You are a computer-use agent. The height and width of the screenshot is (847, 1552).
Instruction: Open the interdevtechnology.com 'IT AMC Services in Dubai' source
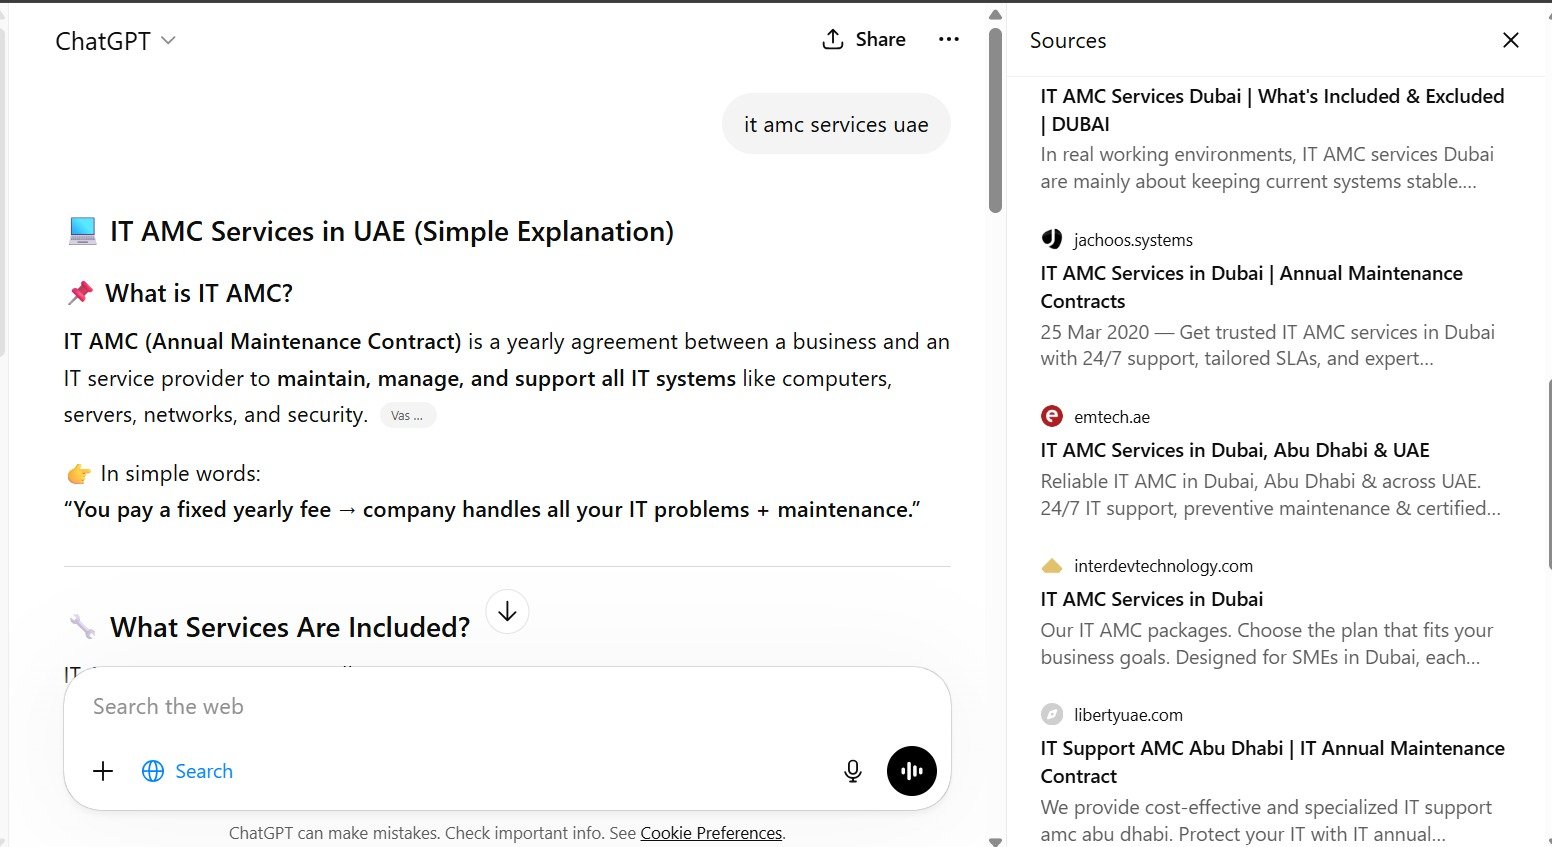[x=1151, y=599]
